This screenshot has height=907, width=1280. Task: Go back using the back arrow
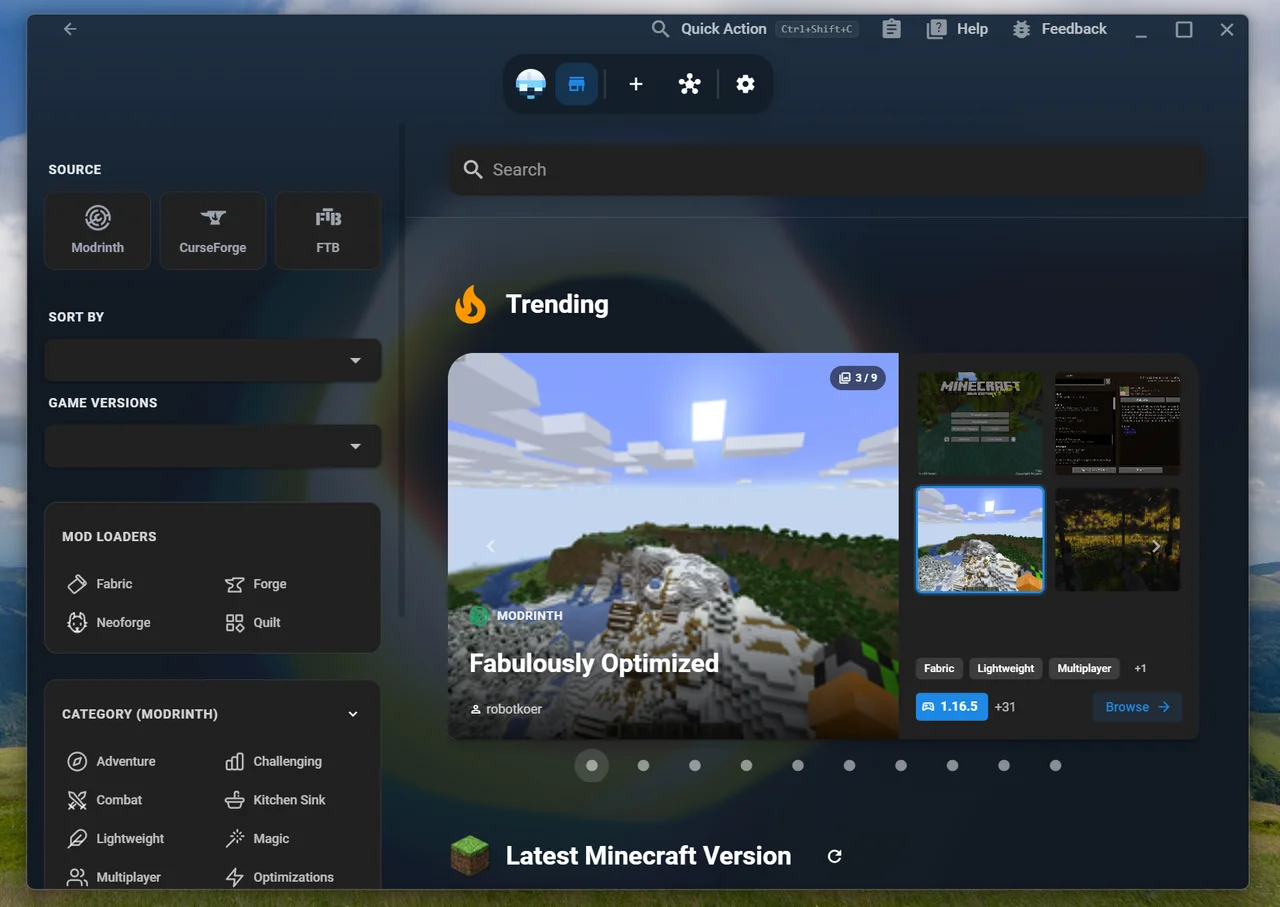pyautogui.click(x=70, y=29)
